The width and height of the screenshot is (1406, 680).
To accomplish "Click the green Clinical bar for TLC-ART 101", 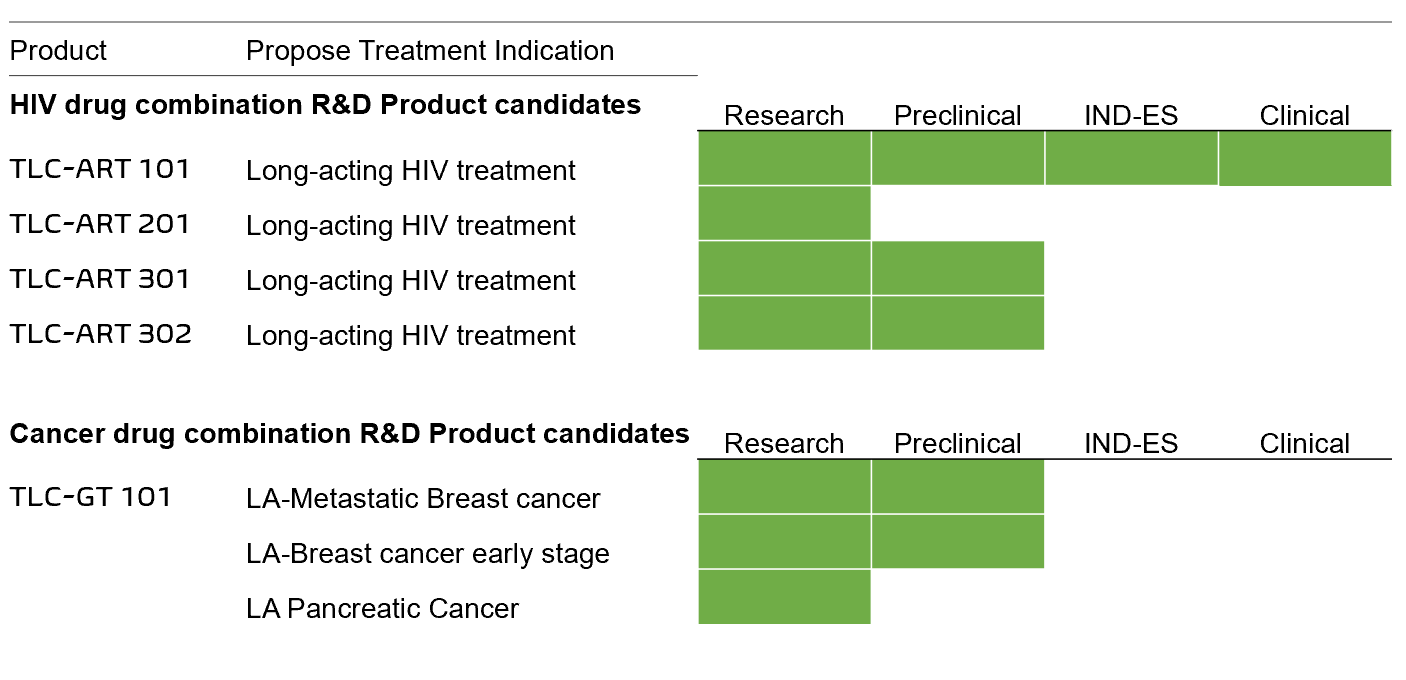I will (1305, 159).
